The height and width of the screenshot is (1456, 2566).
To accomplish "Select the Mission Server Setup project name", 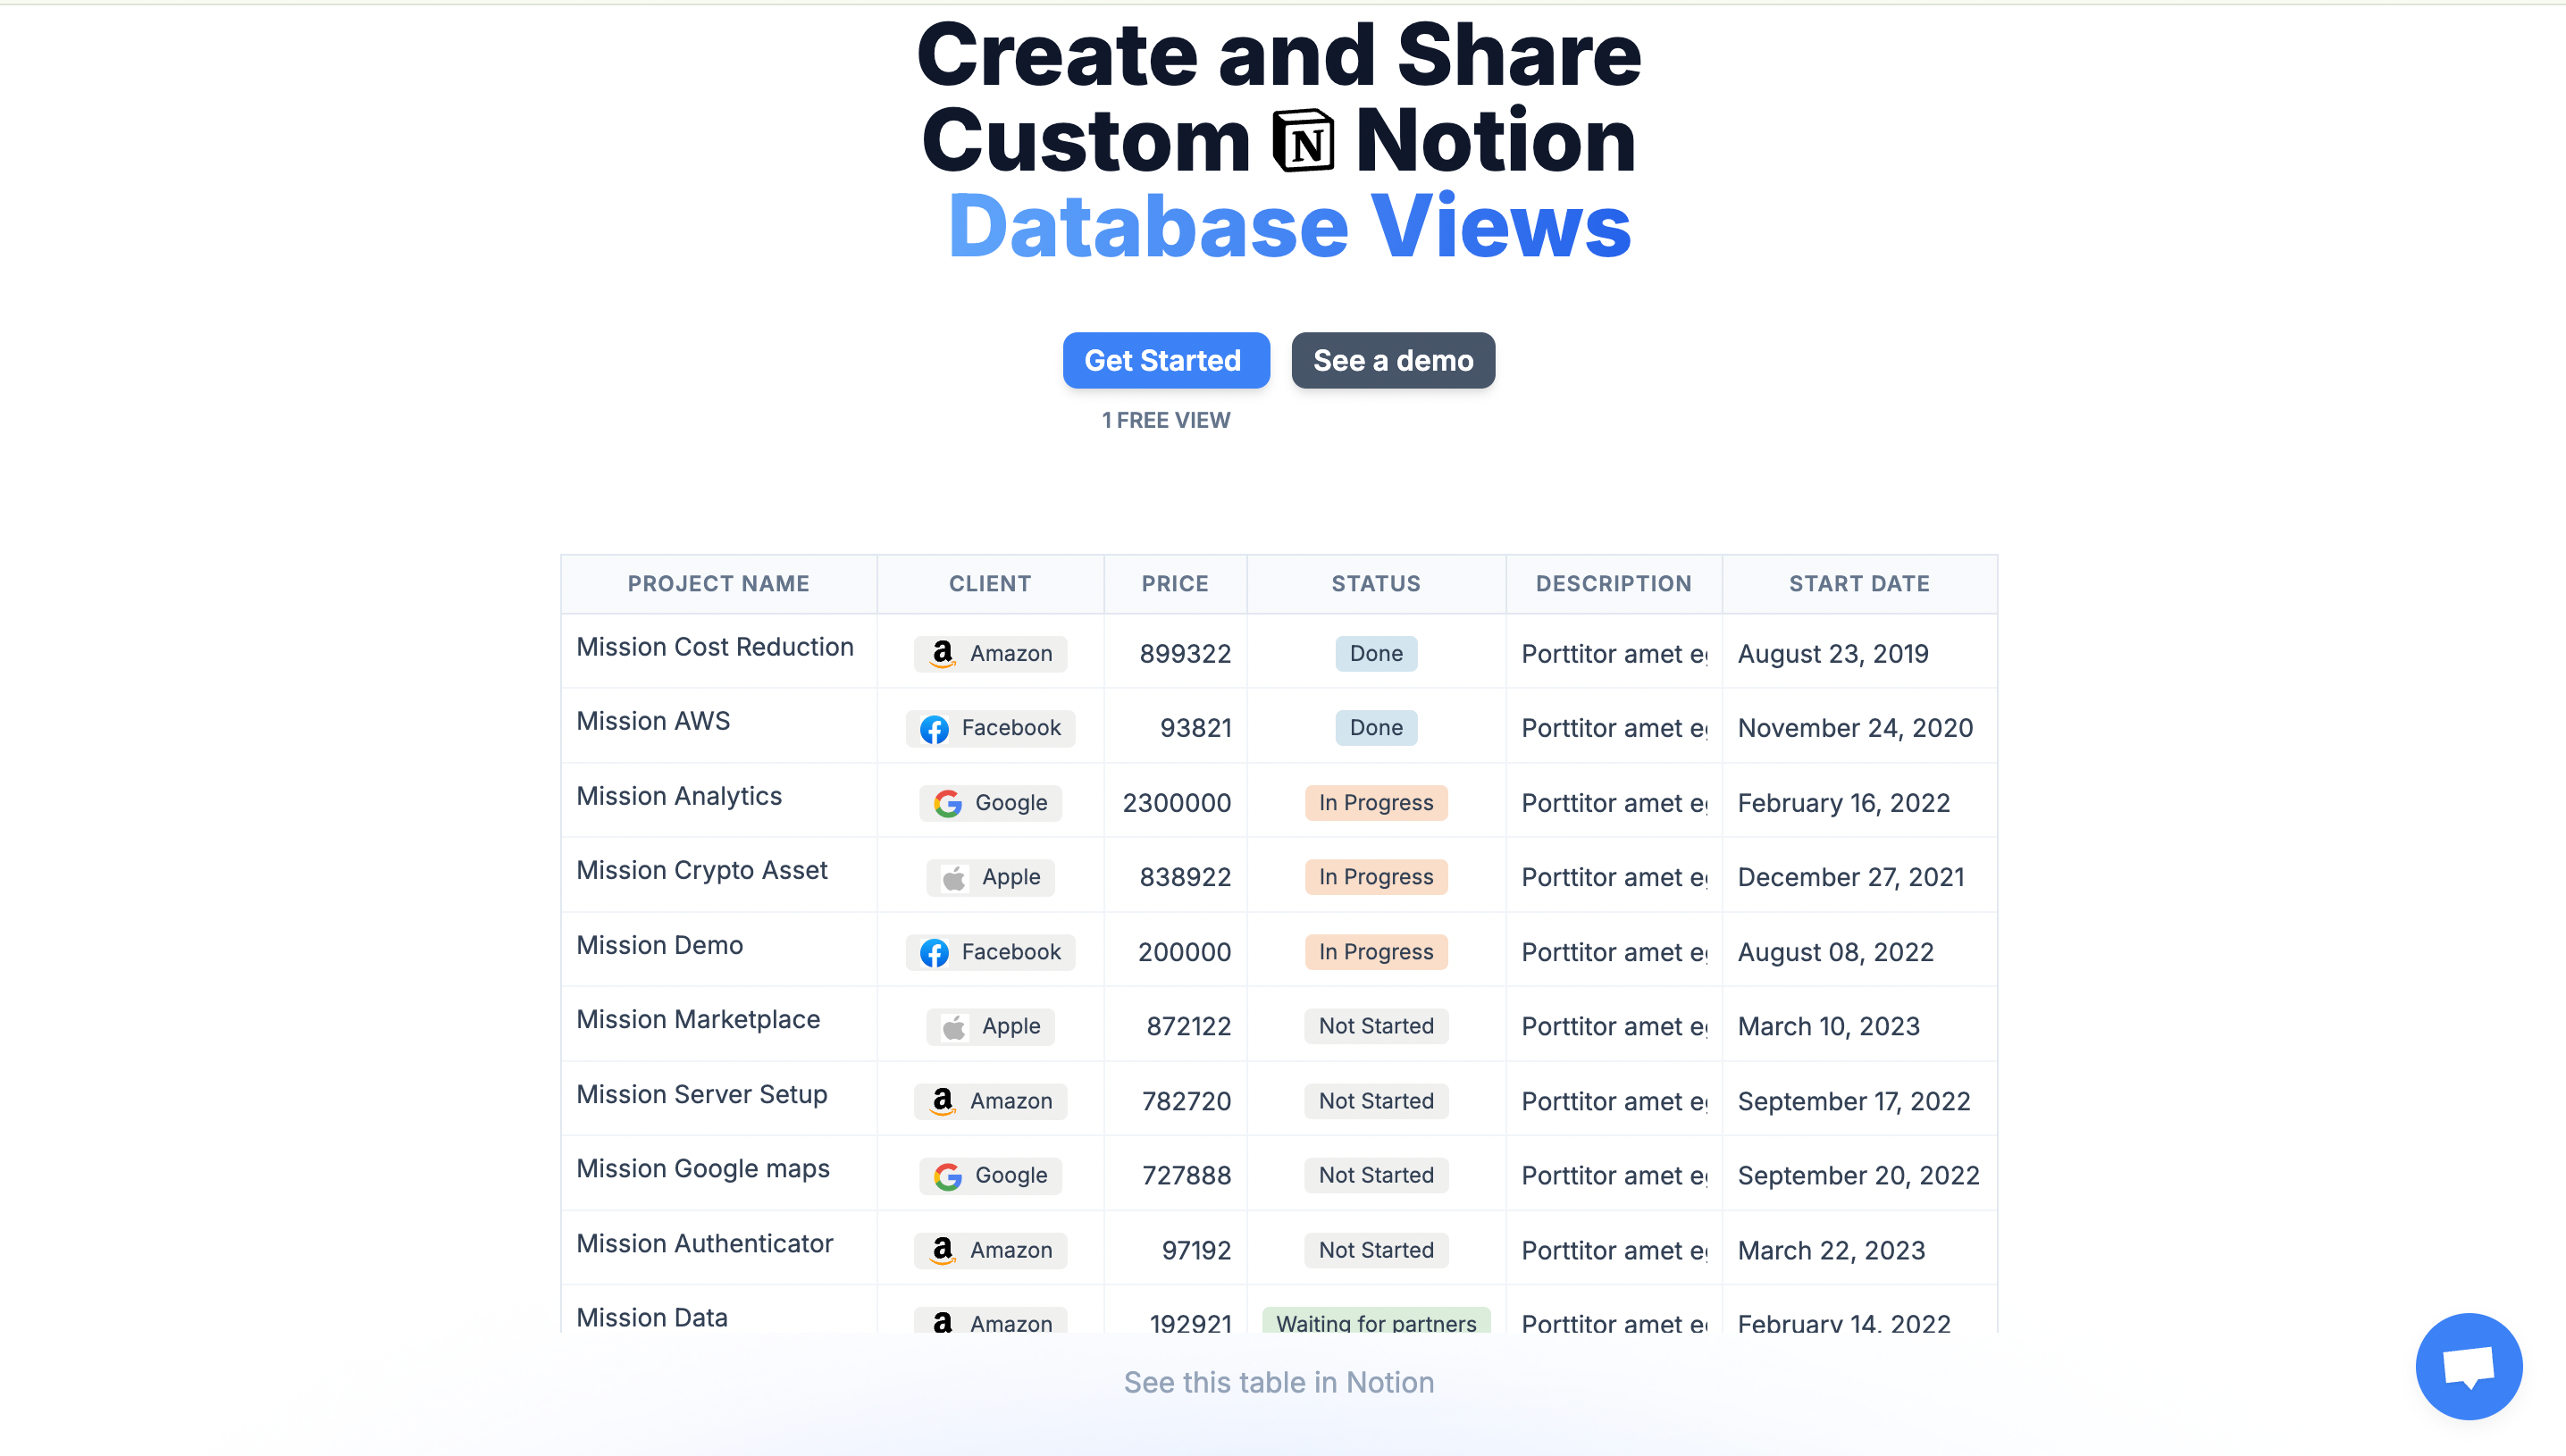I will [x=702, y=1094].
